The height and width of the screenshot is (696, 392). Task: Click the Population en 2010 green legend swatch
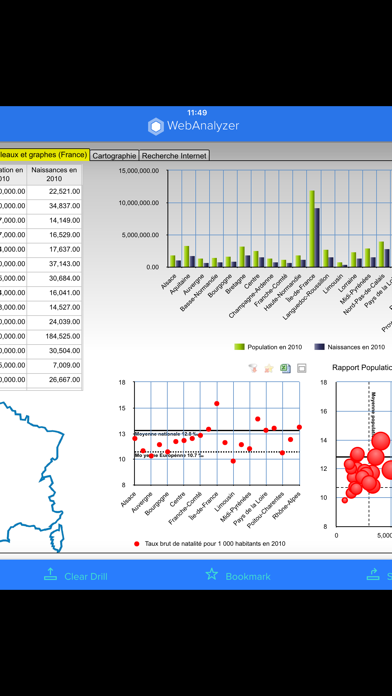(239, 347)
